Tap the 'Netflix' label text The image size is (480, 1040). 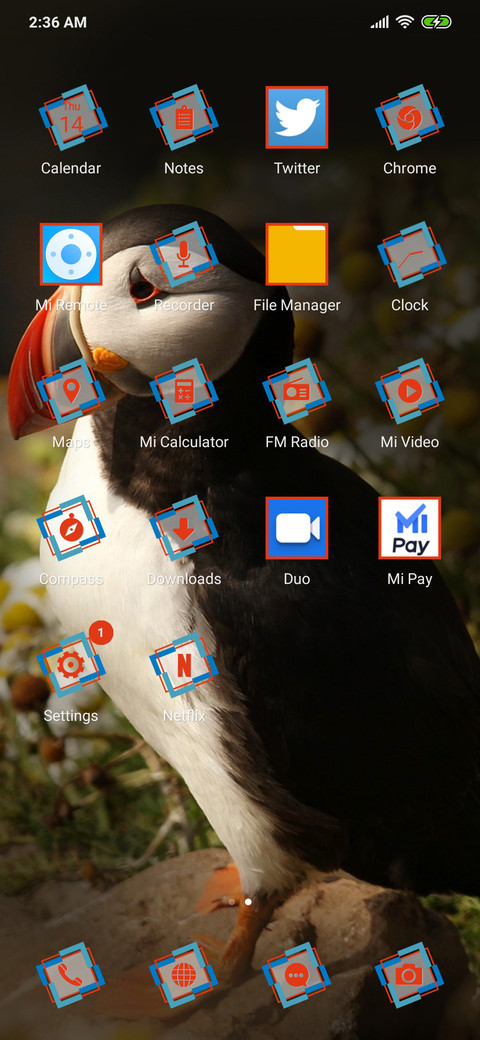pos(184,716)
